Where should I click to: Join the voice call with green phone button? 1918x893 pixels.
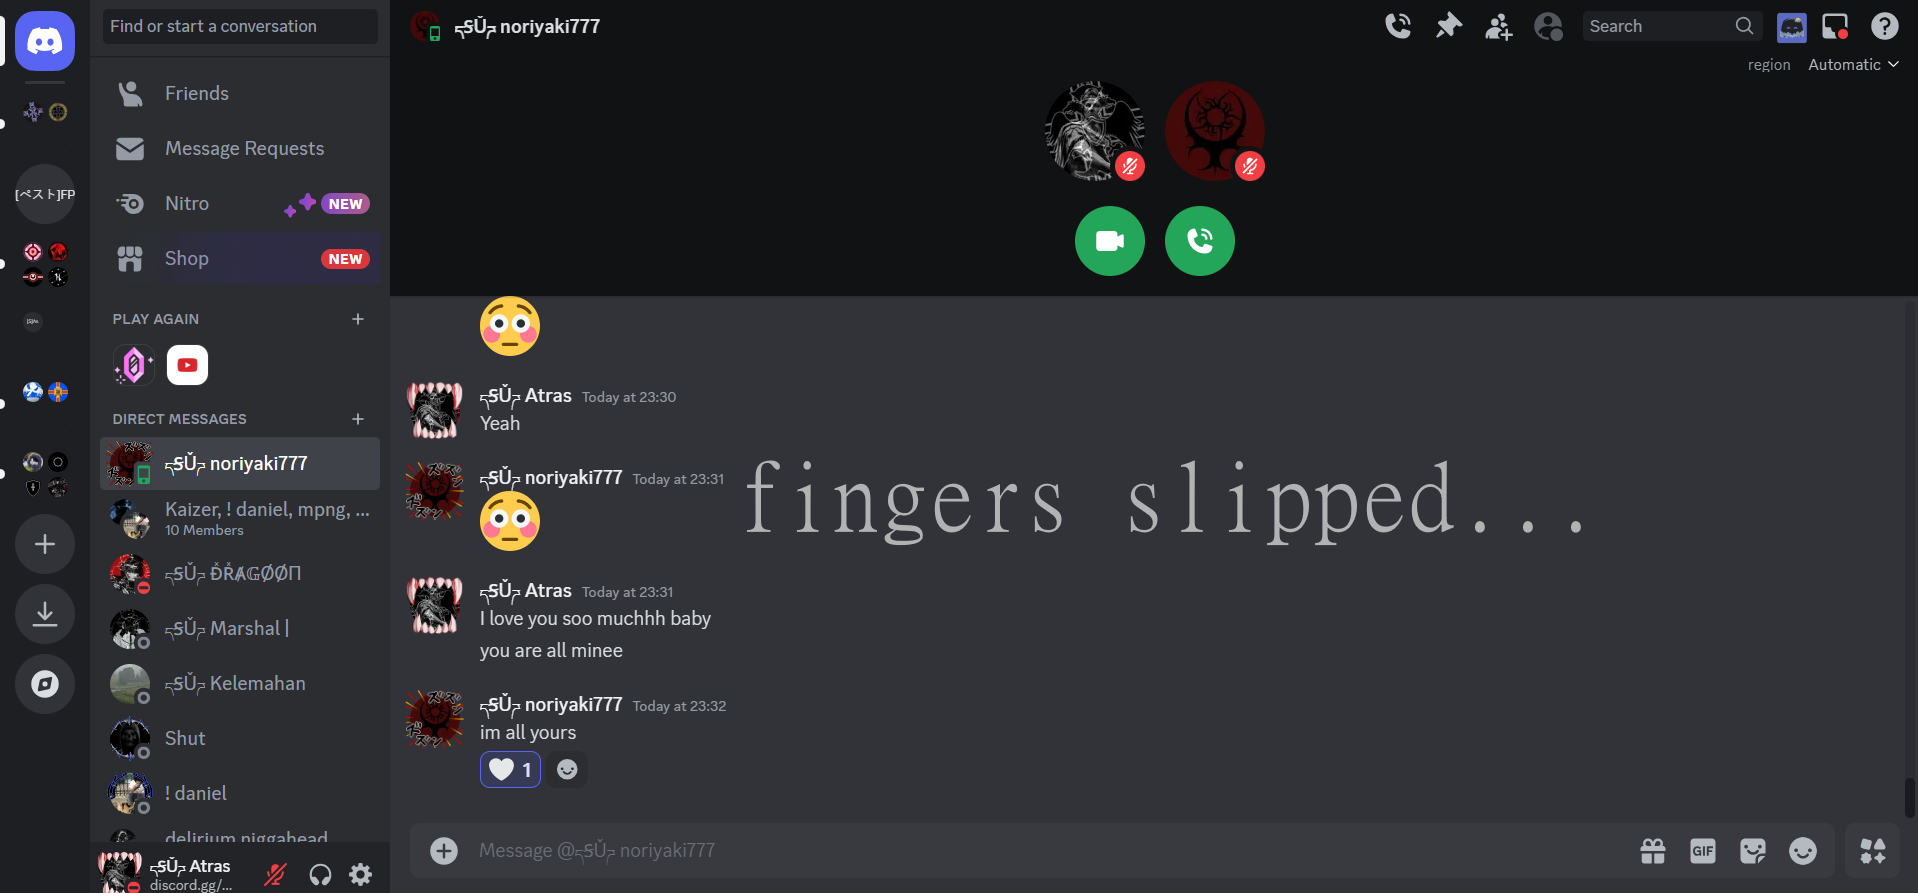(x=1200, y=241)
